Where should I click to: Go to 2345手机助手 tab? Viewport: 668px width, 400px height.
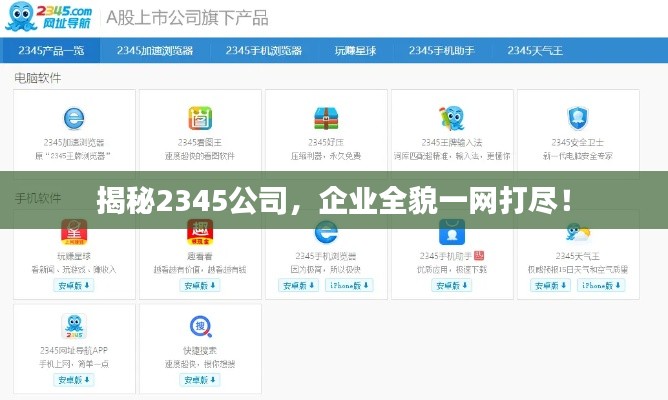coord(442,51)
